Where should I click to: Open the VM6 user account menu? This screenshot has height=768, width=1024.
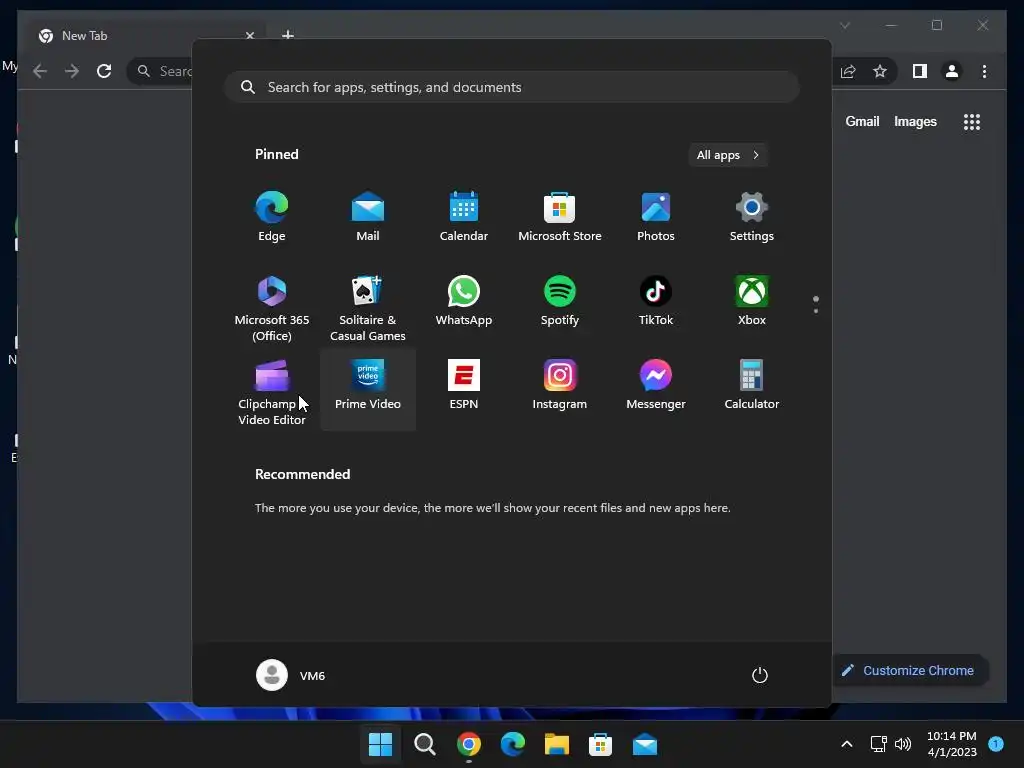(x=291, y=675)
